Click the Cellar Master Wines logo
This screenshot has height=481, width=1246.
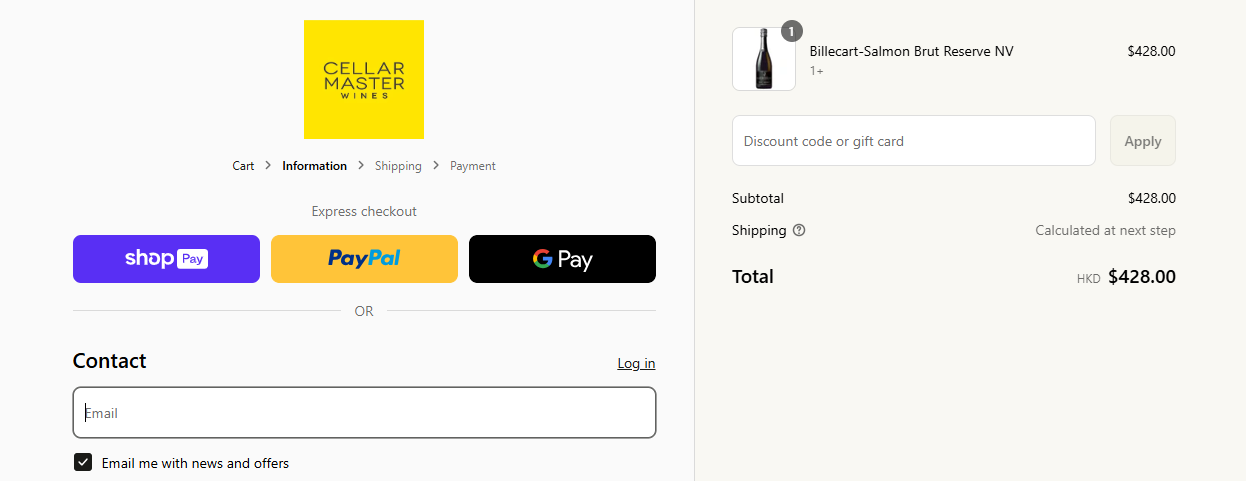coord(364,80)
